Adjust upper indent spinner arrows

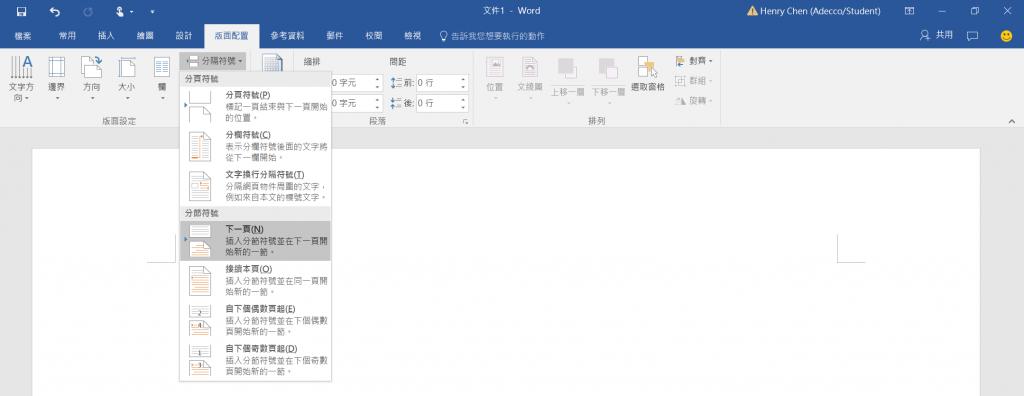[377, 83]
